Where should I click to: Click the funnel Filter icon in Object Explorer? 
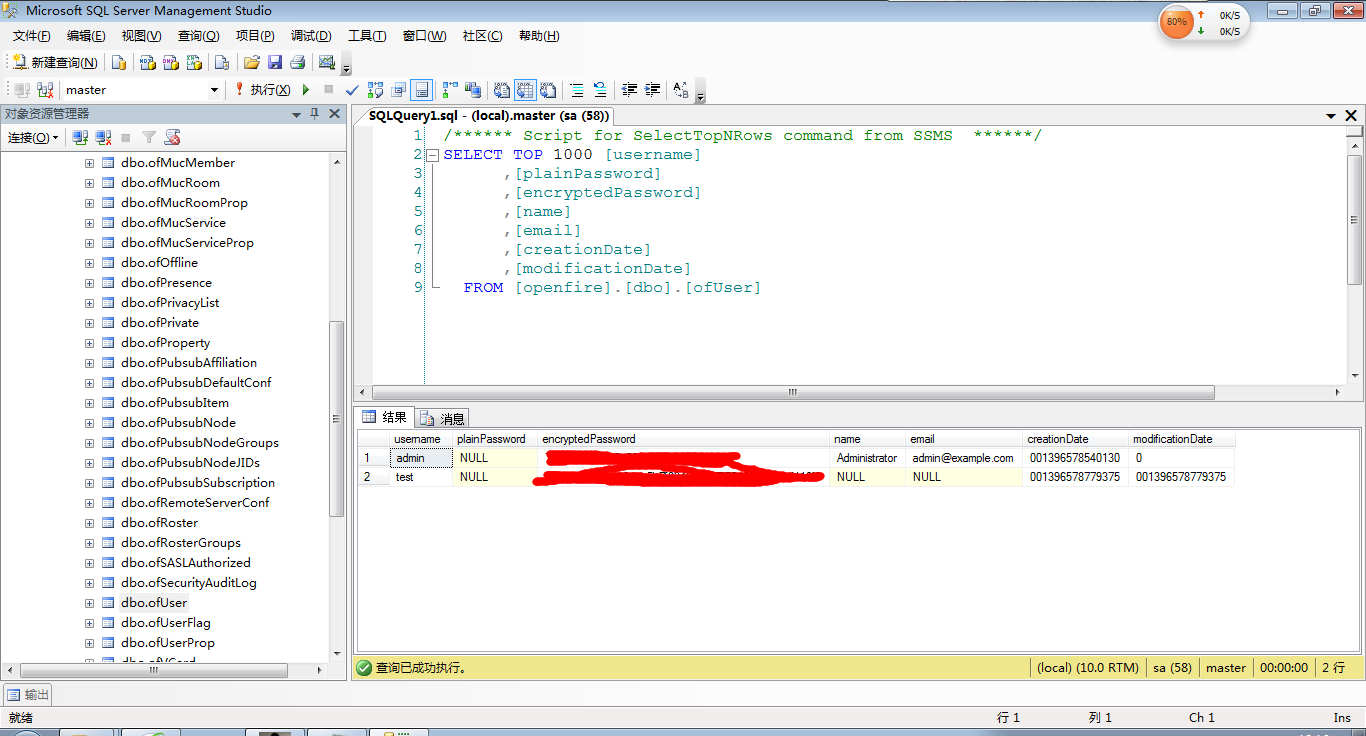click(149, 138)
